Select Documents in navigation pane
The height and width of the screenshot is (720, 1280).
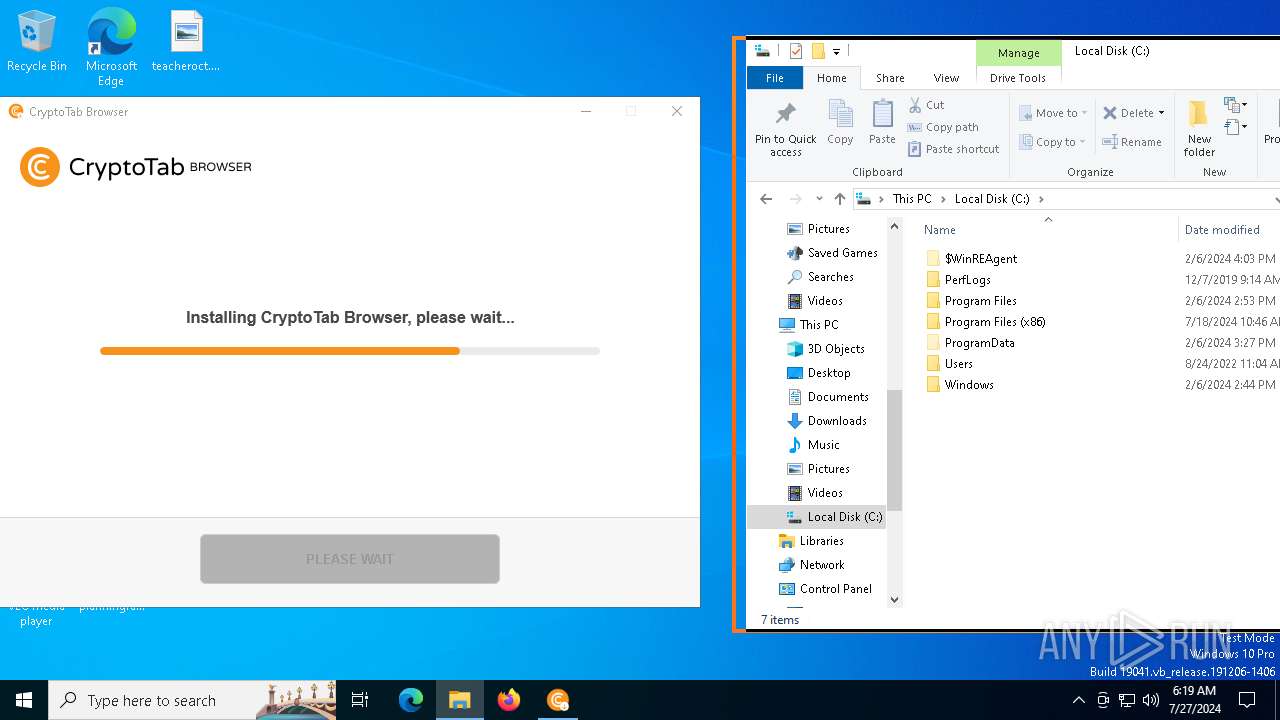click(x=837, y=397)
